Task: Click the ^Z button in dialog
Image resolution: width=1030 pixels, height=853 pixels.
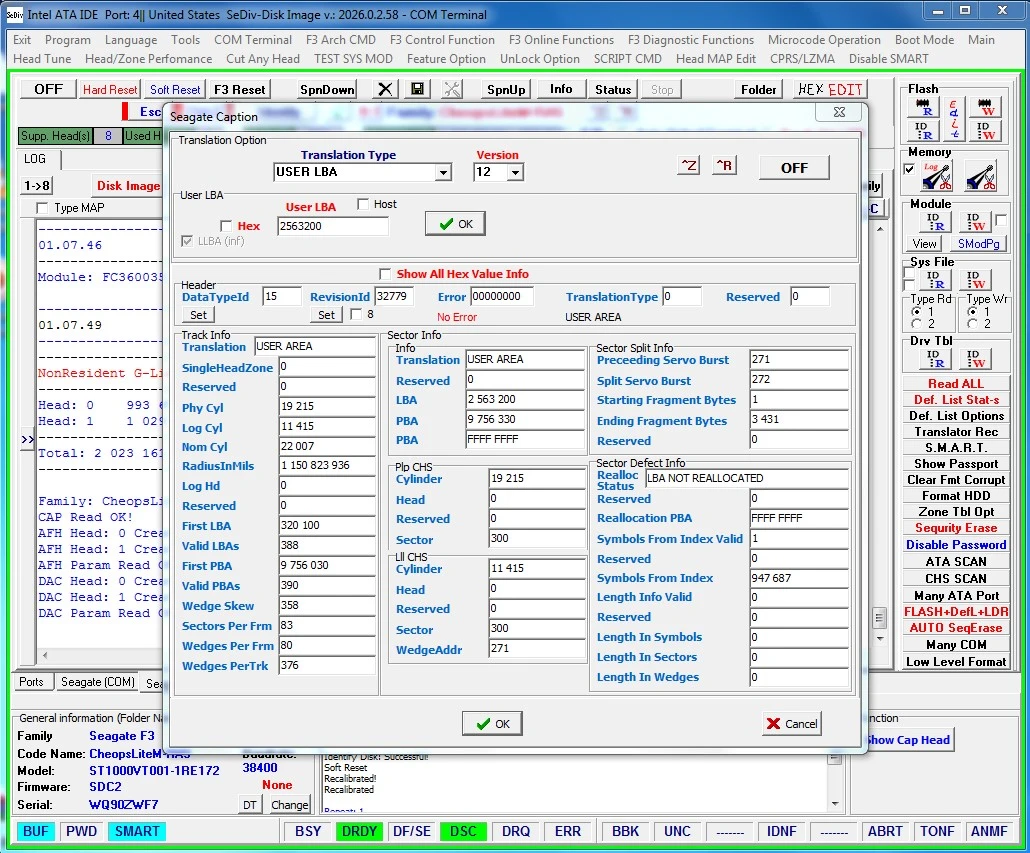Action: coord(688,165)
